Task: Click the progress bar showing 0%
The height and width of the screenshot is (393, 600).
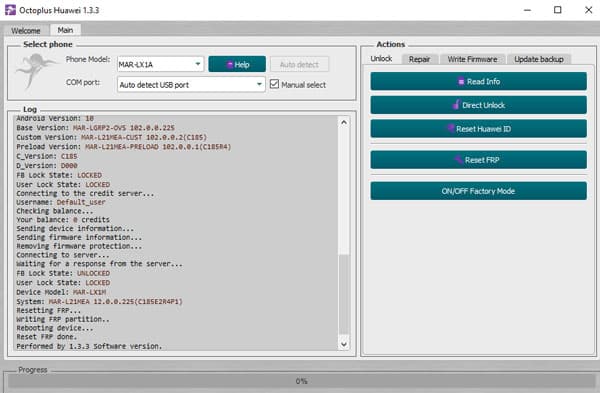Action: (x=301, y=381)
